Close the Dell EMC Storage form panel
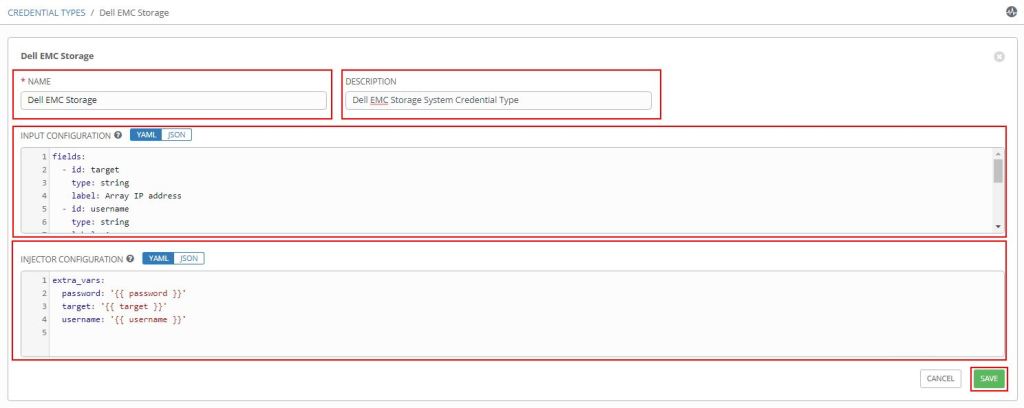The image size is (1024, 408). pyautogui.click(x=999, y=57)
